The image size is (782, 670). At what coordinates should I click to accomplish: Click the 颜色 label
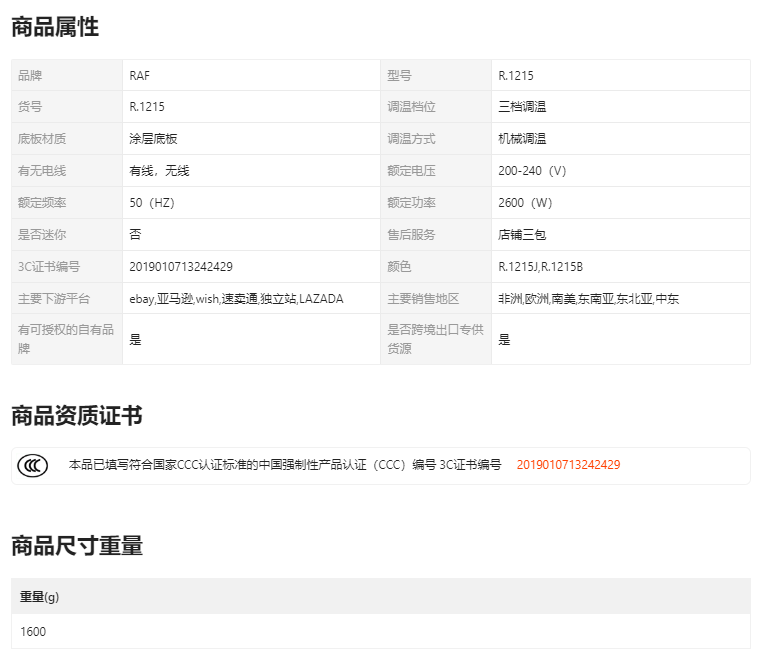point(399,267)
